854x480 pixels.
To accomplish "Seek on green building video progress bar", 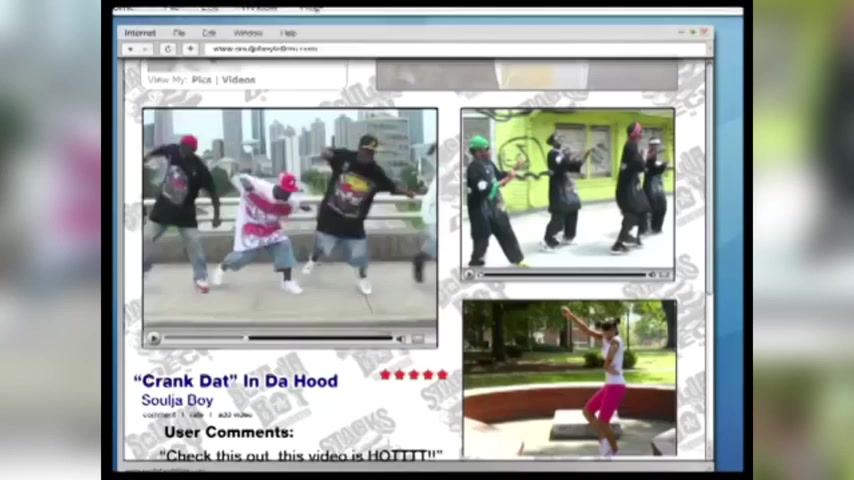I will pyautogui.click(x=562, y=275).
